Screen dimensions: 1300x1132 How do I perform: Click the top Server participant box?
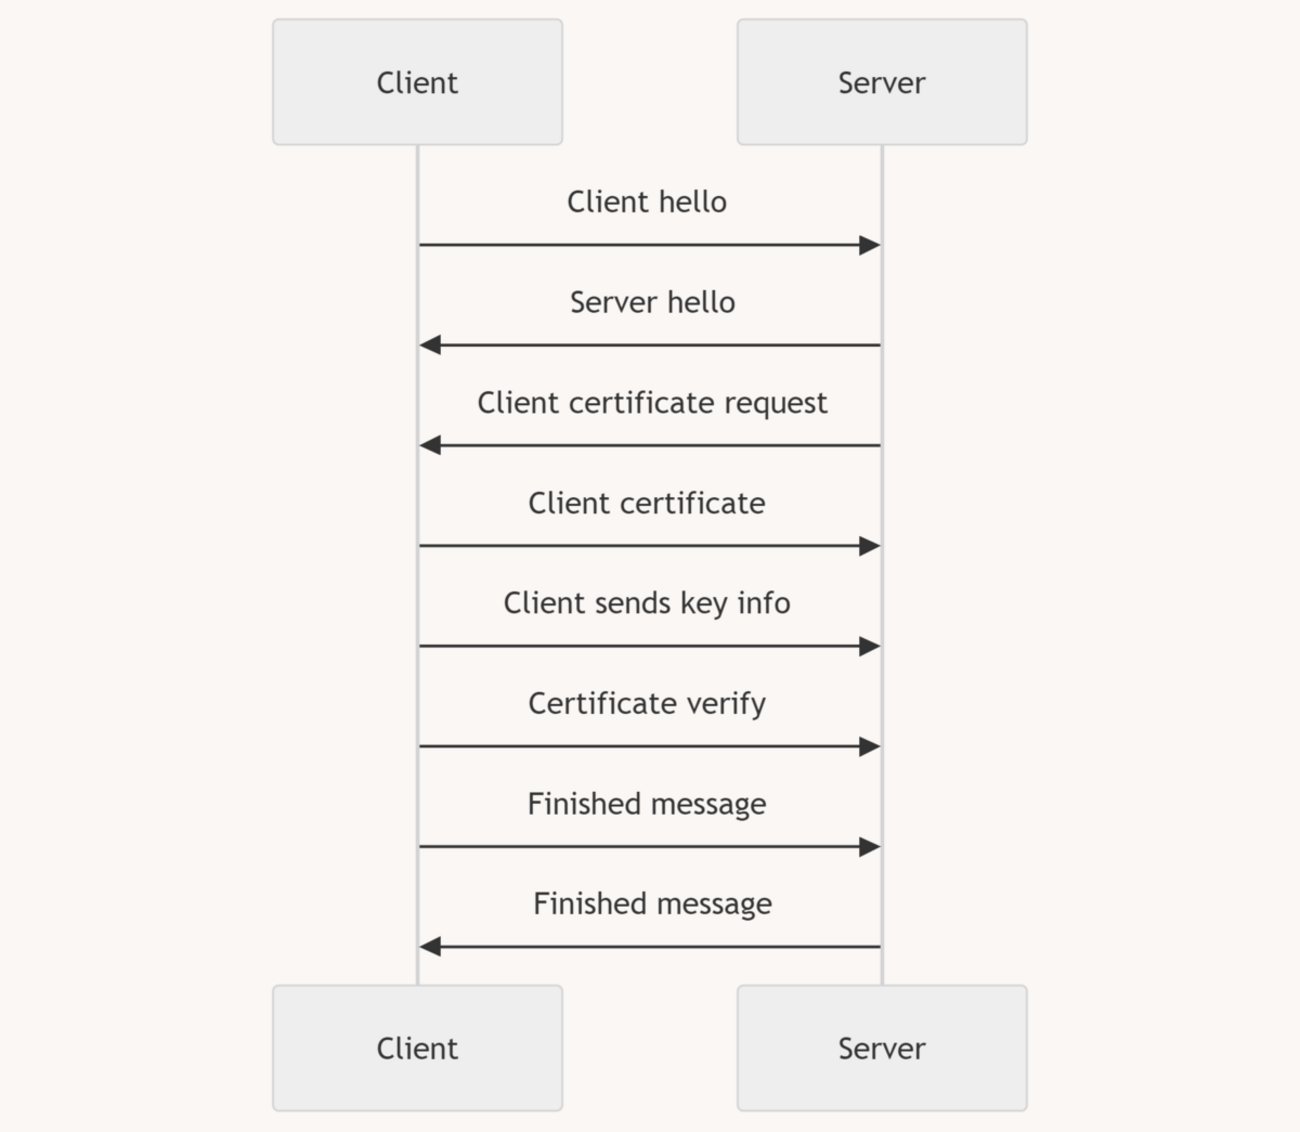pos(882,82)
